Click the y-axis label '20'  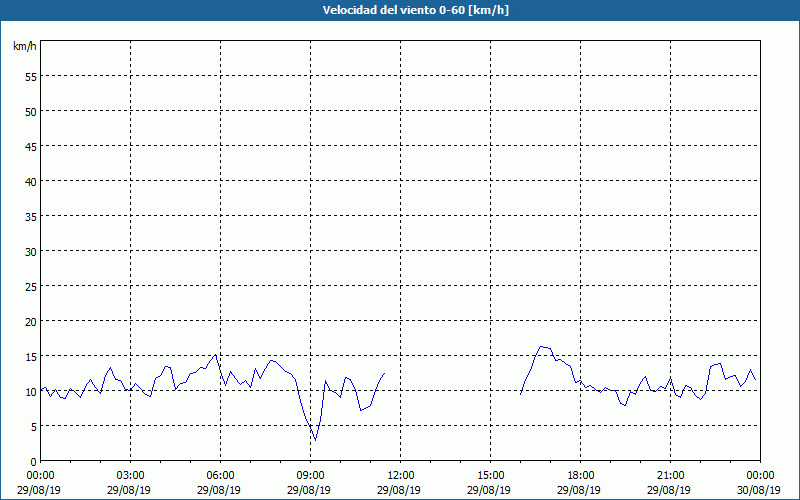[31, 322]
